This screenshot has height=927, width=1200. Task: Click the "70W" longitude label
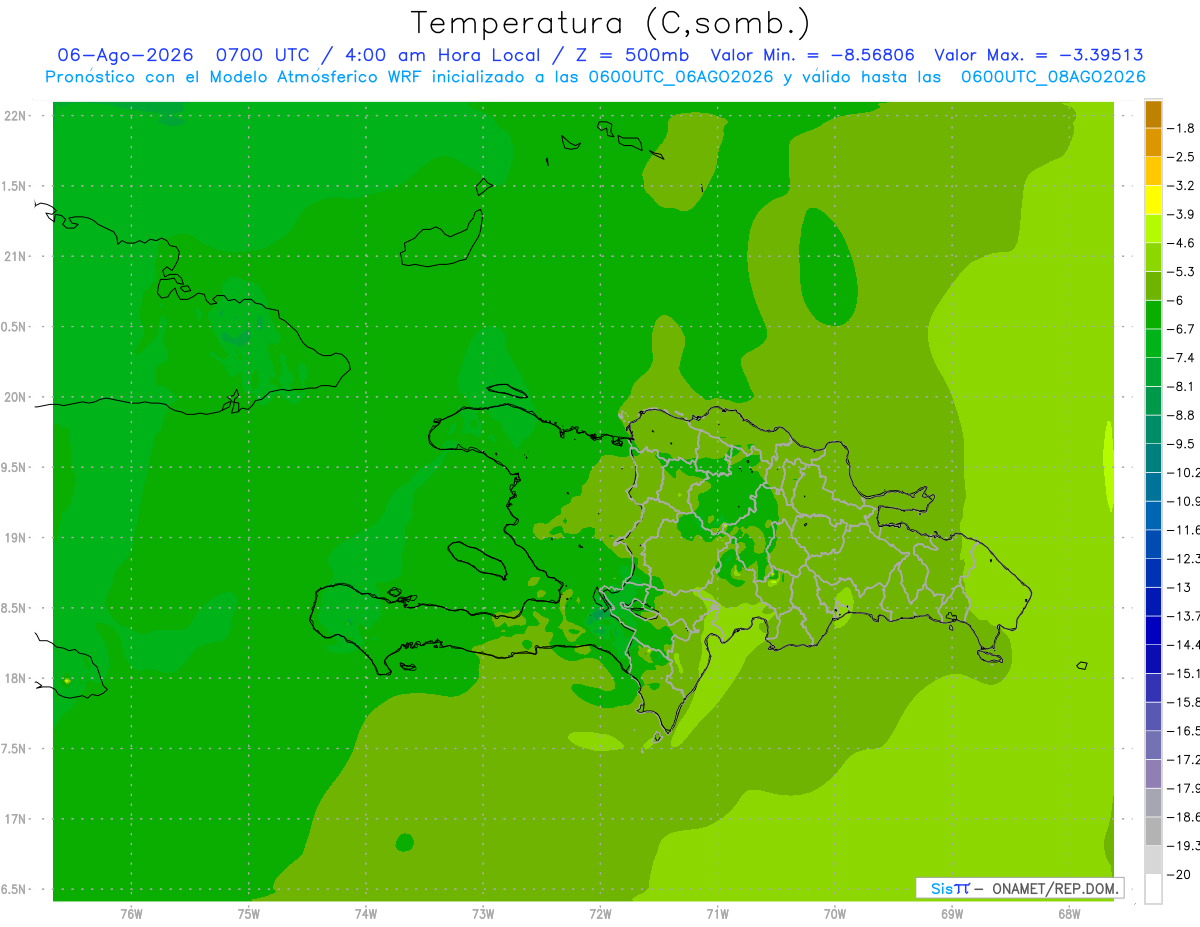click(x=835, y=914)
